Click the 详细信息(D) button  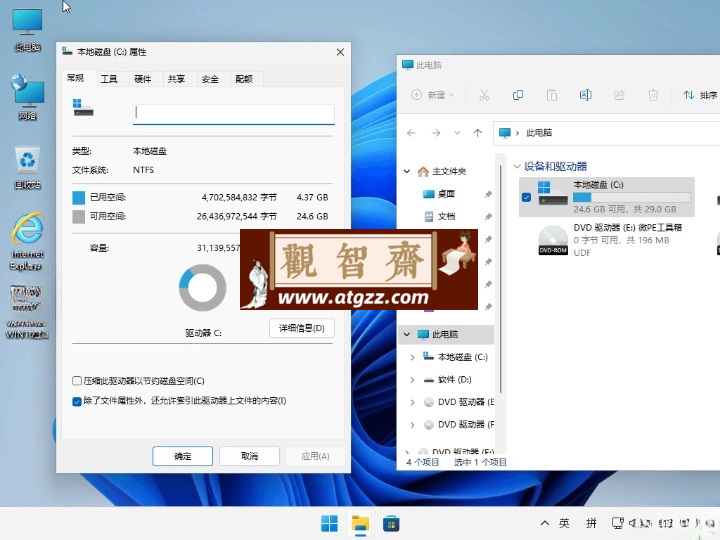point(302,328)
